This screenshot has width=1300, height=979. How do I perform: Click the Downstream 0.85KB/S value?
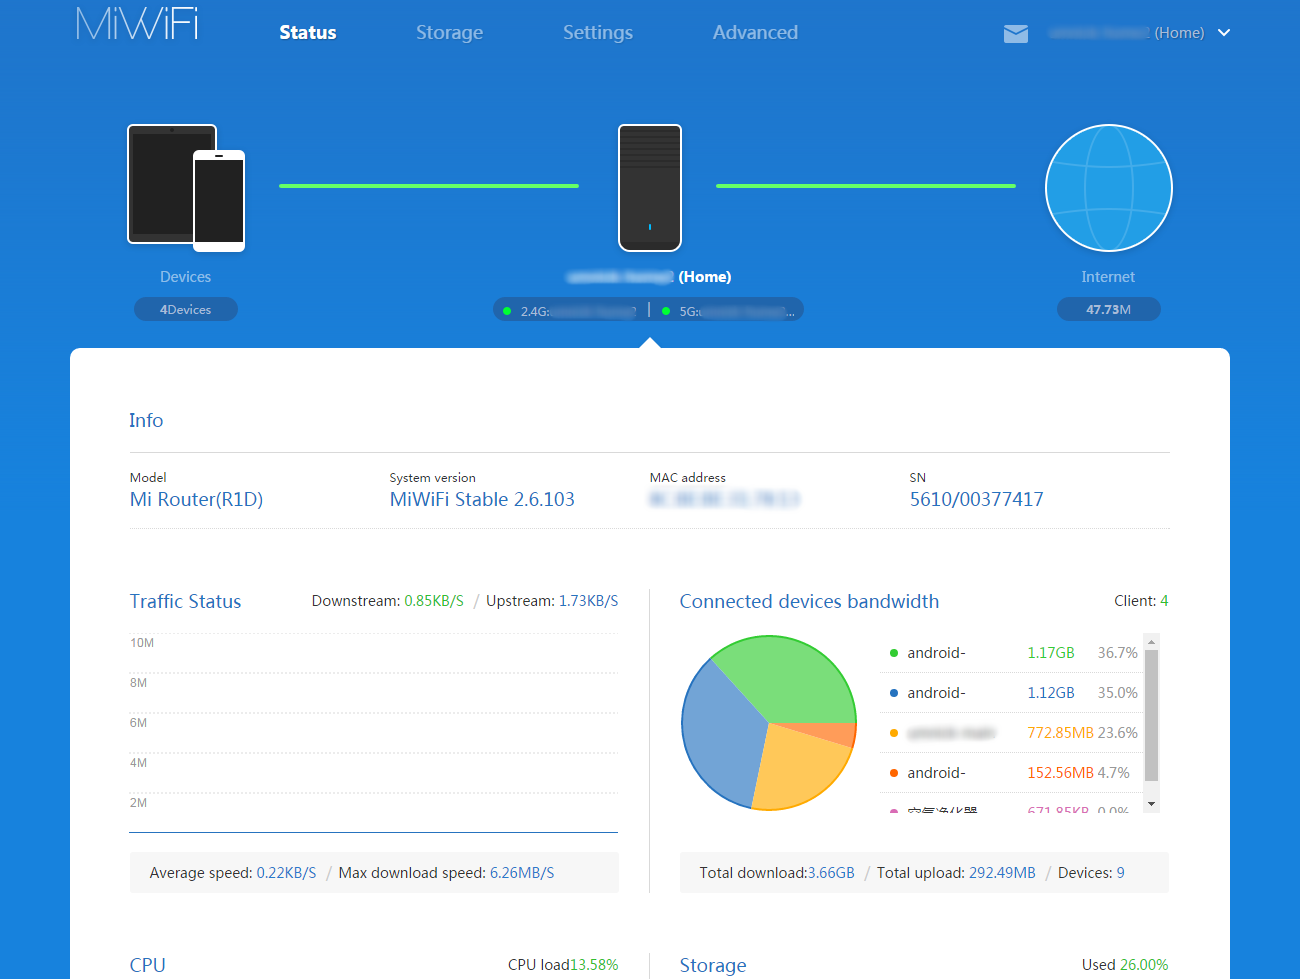point(434,601)
